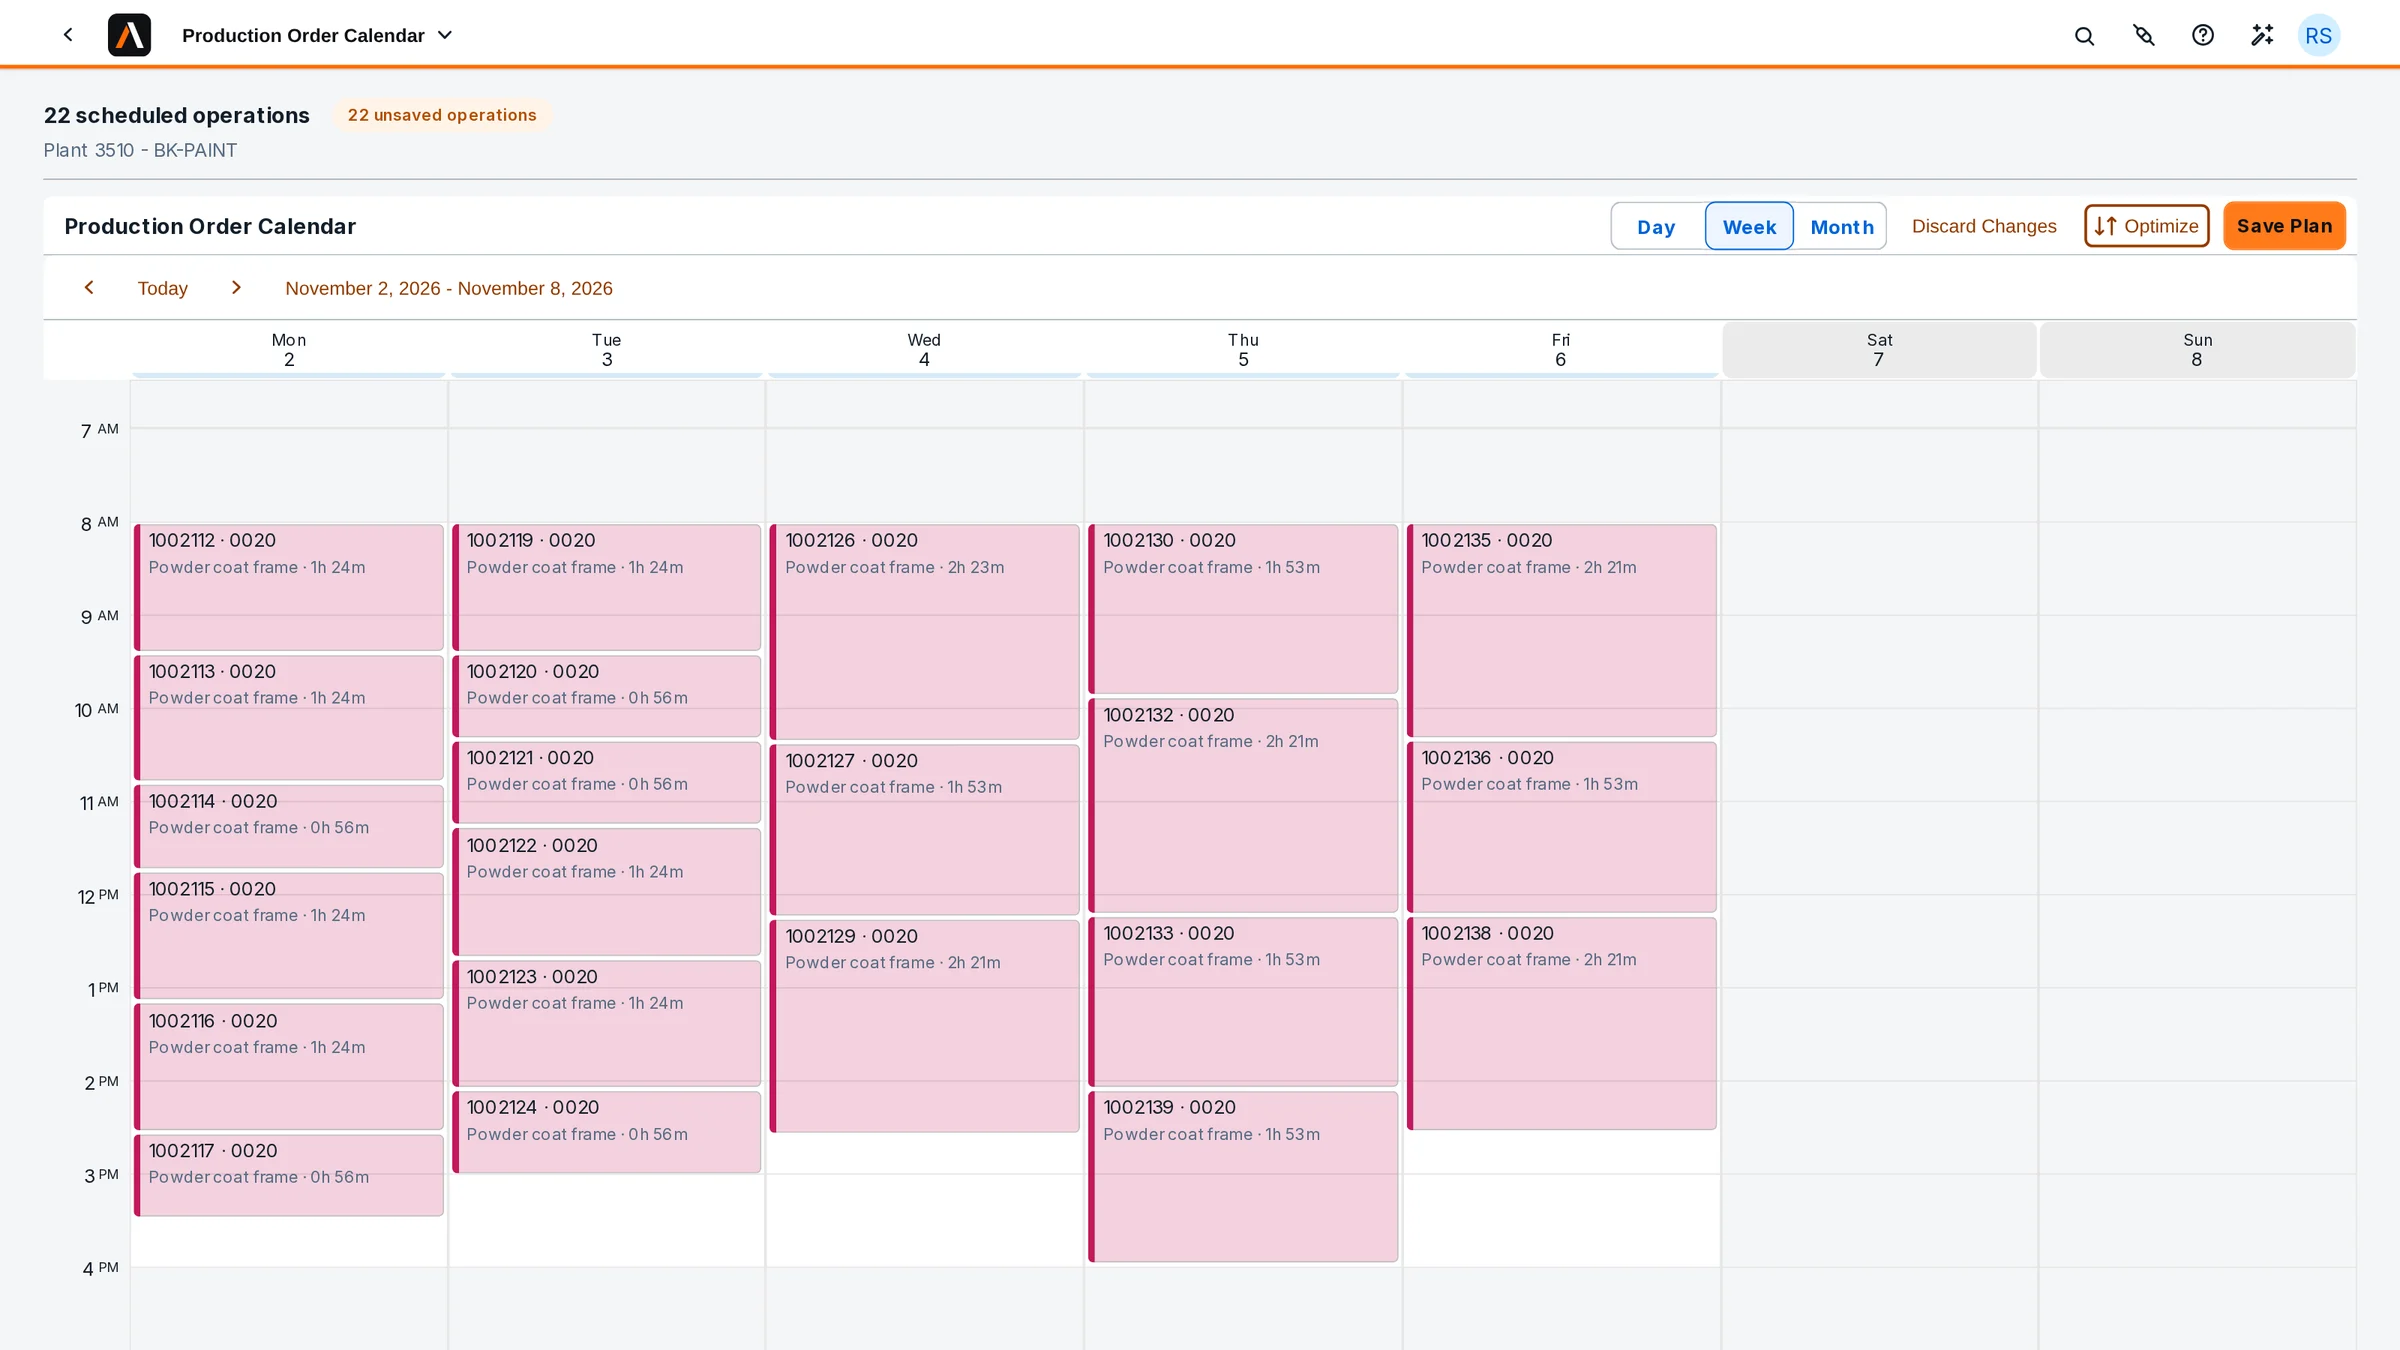The height and width of the screenshot is (1350, 2400).
Task: Open the help question-mark icon
Action: (2203, 36)
